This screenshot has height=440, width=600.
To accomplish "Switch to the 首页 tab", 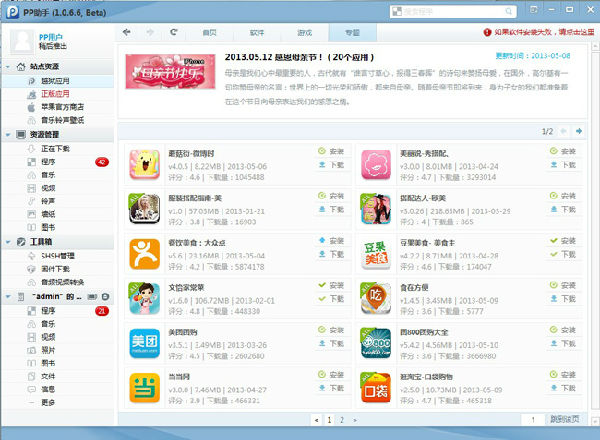I will tap(209, 33).
